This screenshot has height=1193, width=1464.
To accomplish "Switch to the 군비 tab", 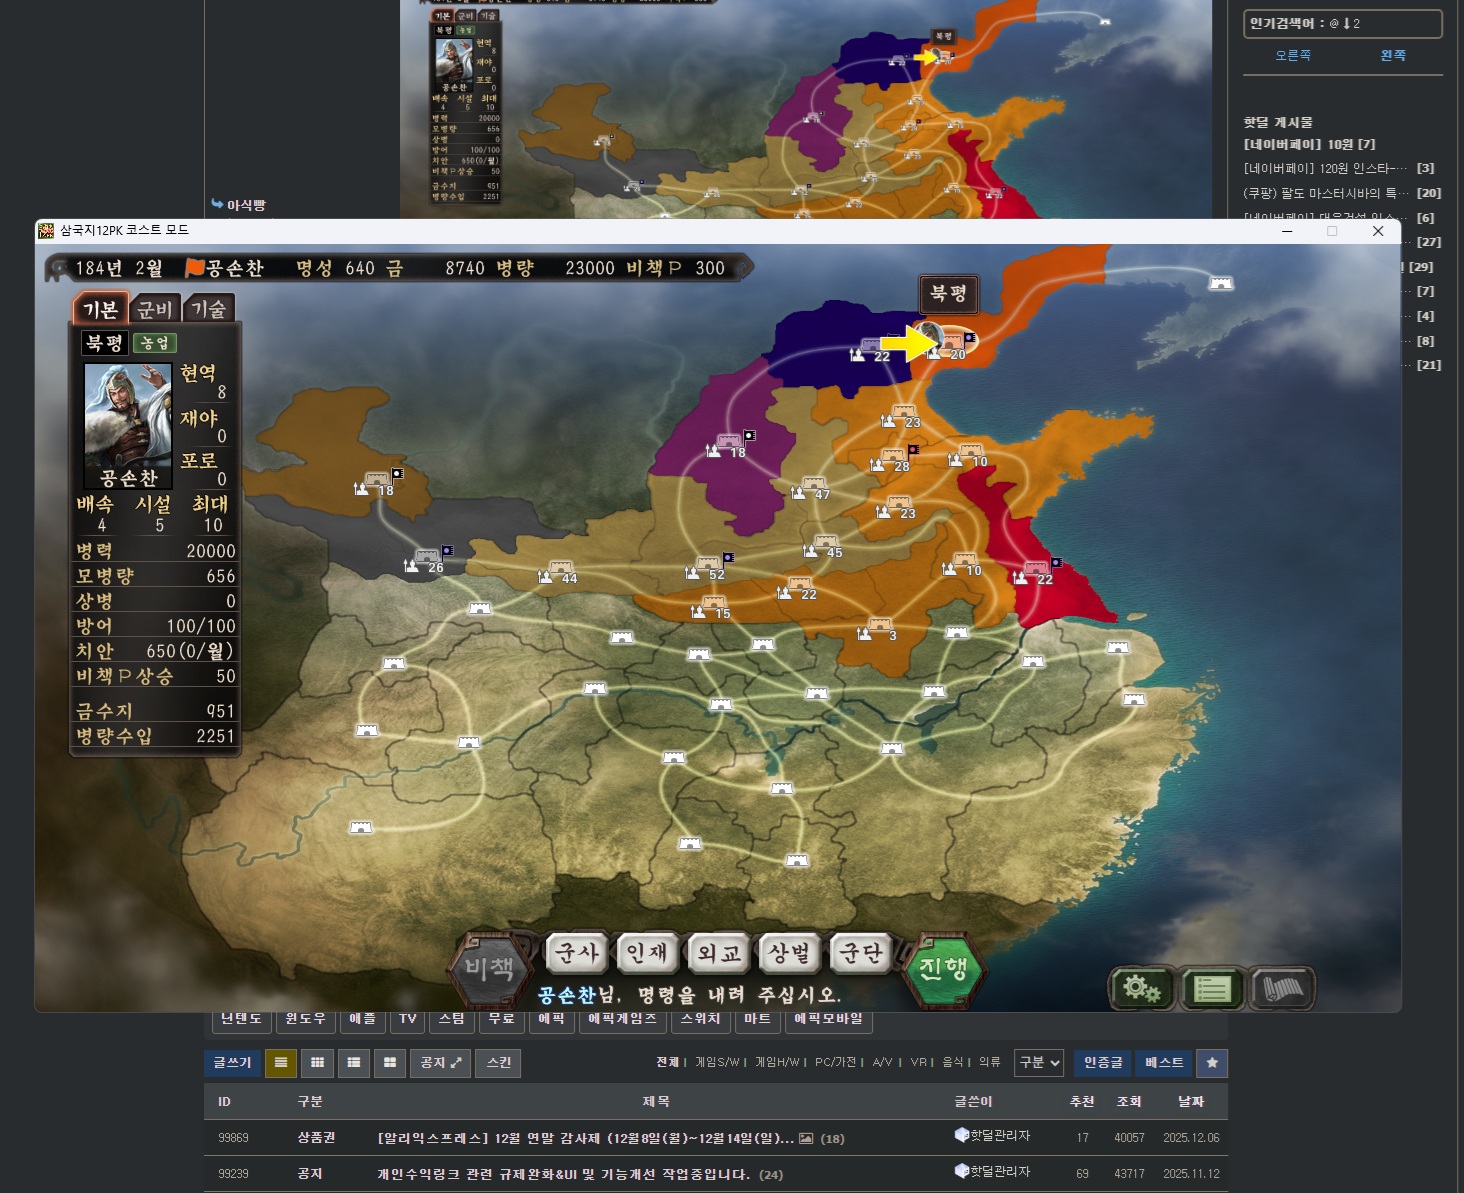I will pos(155,309).
